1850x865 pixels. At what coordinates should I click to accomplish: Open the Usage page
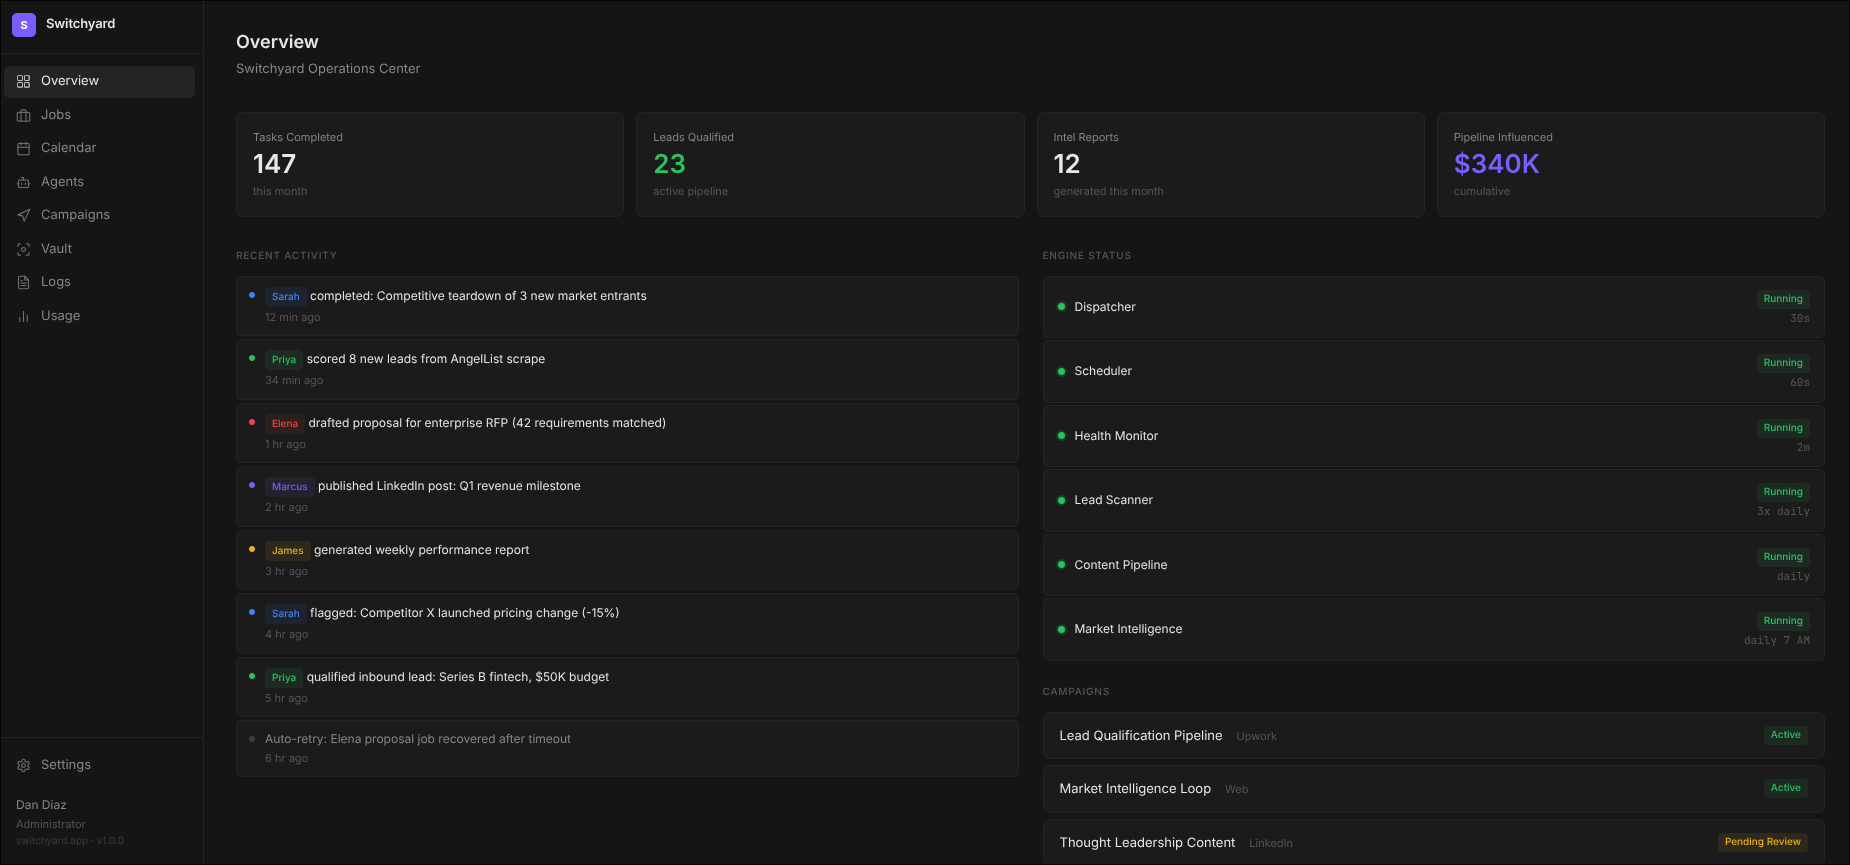tap(99, 316)
